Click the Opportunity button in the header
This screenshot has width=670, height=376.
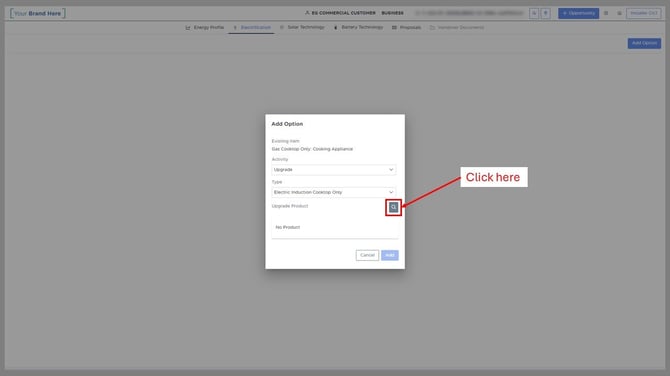coord(579,13)
